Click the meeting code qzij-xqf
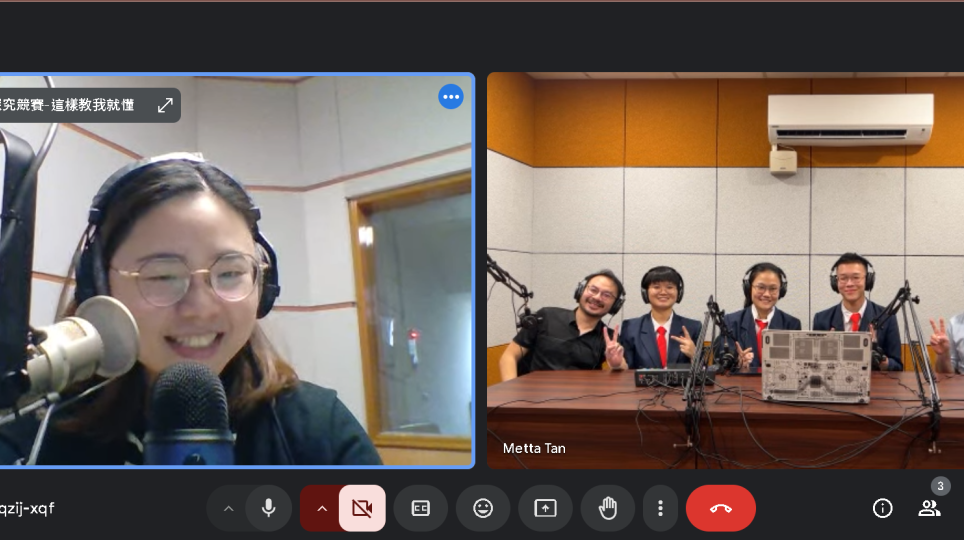This screenshot has height=540, width=964. point(27,508)
